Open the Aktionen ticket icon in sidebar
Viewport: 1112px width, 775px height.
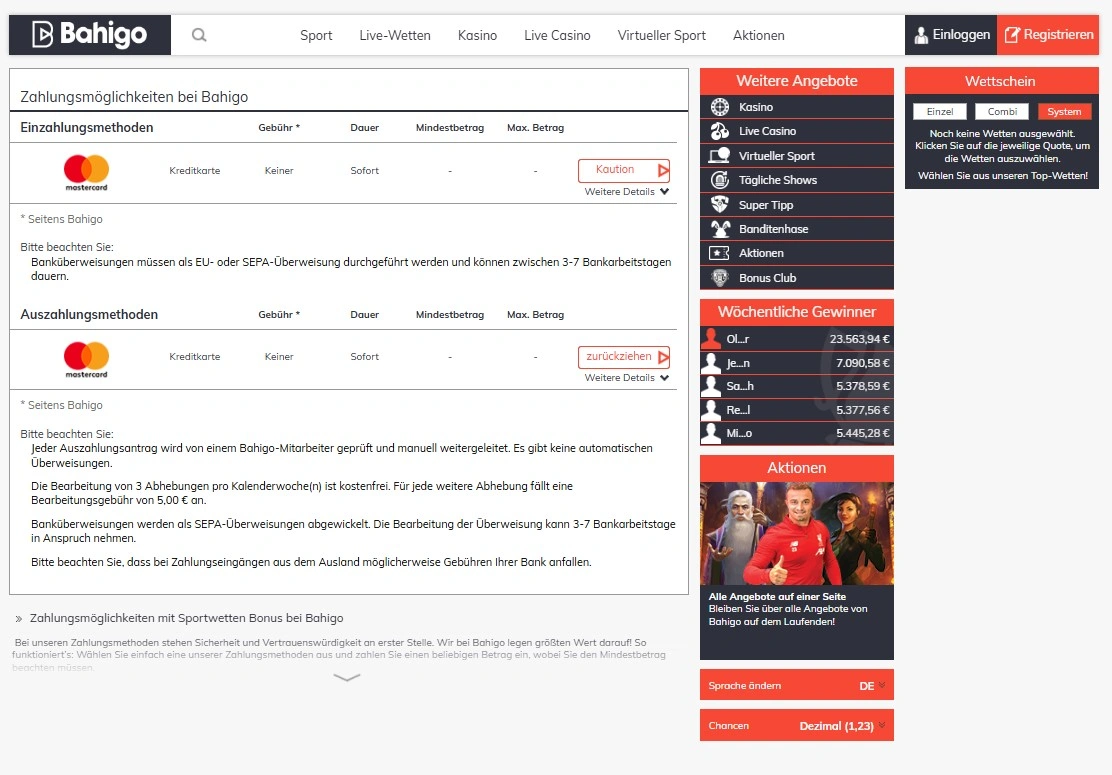point(720,253)
